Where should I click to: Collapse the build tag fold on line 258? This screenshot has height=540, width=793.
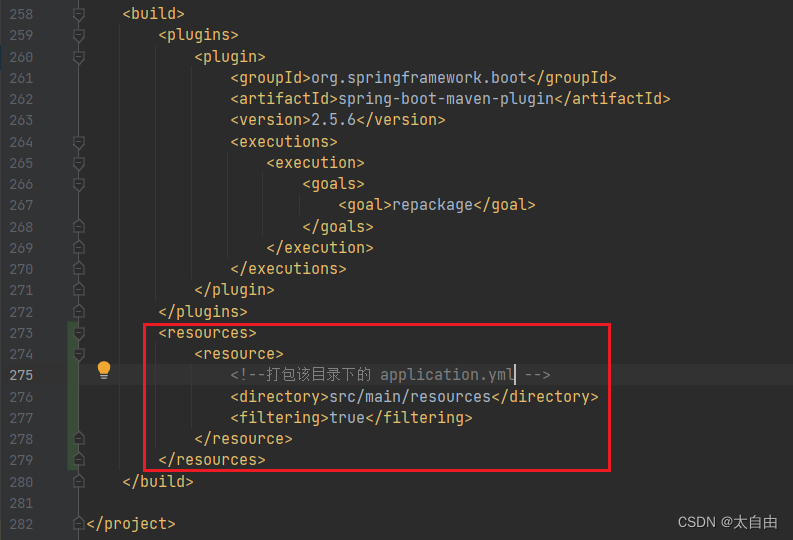(78, 14)
